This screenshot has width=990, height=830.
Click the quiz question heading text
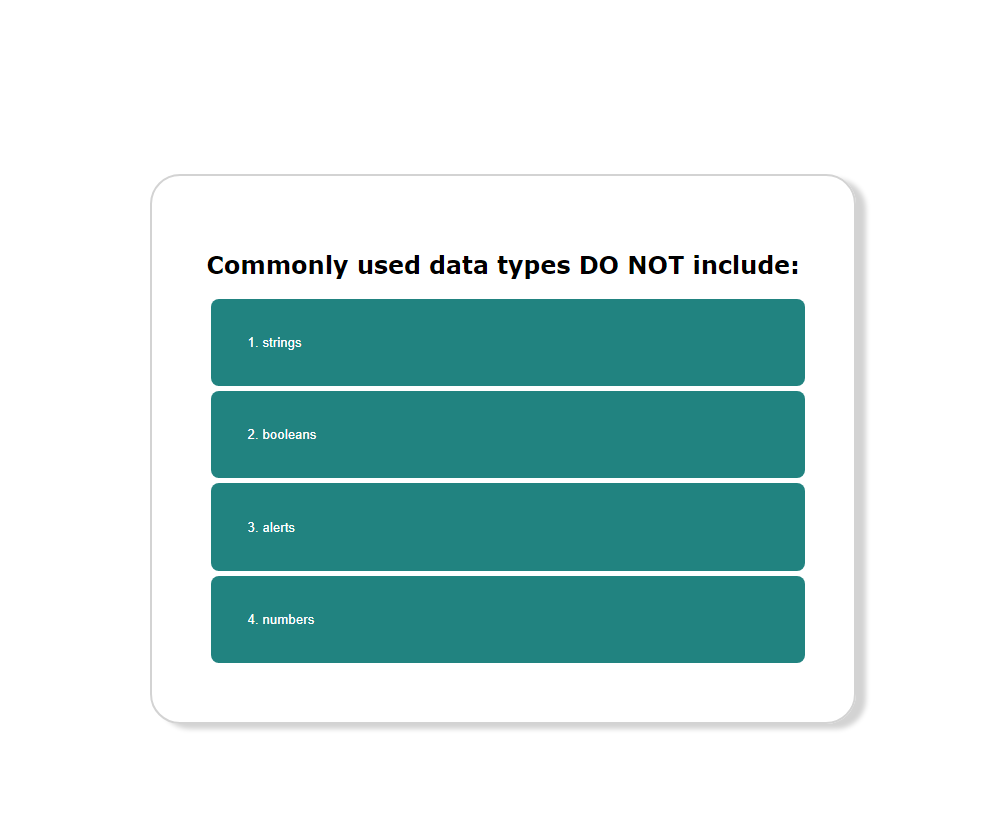coord(503,265)
